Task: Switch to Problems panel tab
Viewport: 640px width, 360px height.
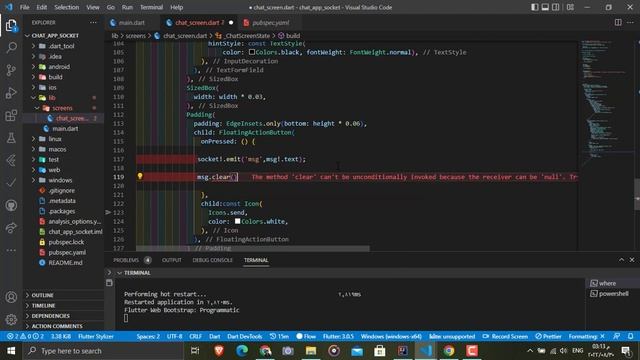Action: [x=131, y=260]
